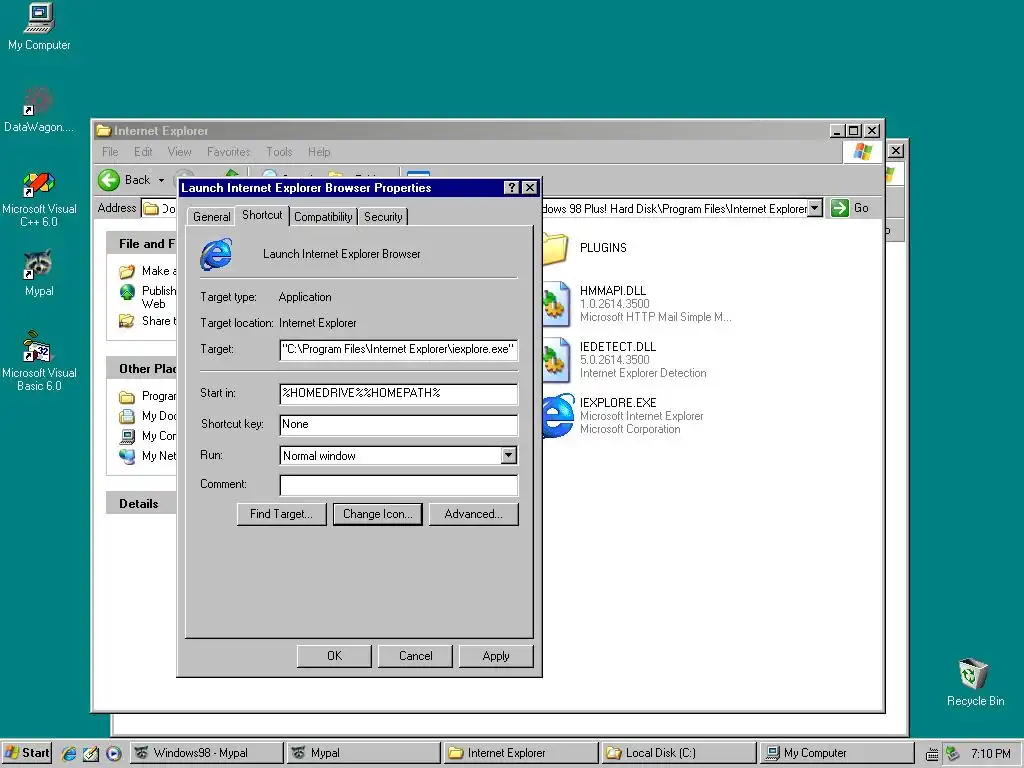Switch to the Compatibility tab

click(x=323, y=217)
